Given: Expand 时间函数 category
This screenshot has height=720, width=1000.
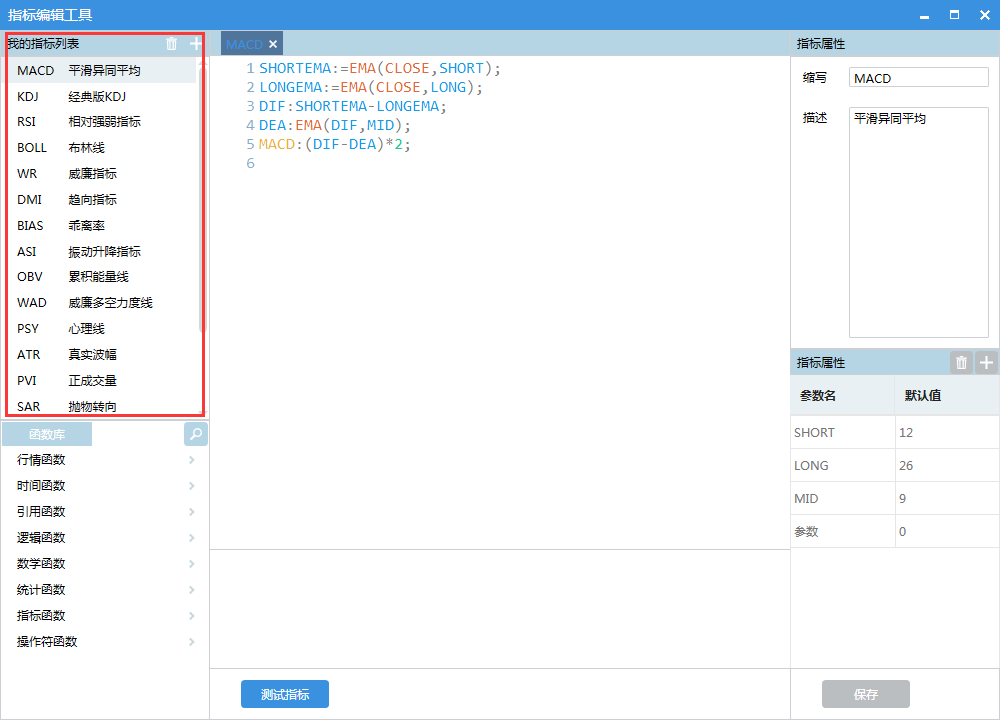Looking at the screenshot, I should point(105,486).
